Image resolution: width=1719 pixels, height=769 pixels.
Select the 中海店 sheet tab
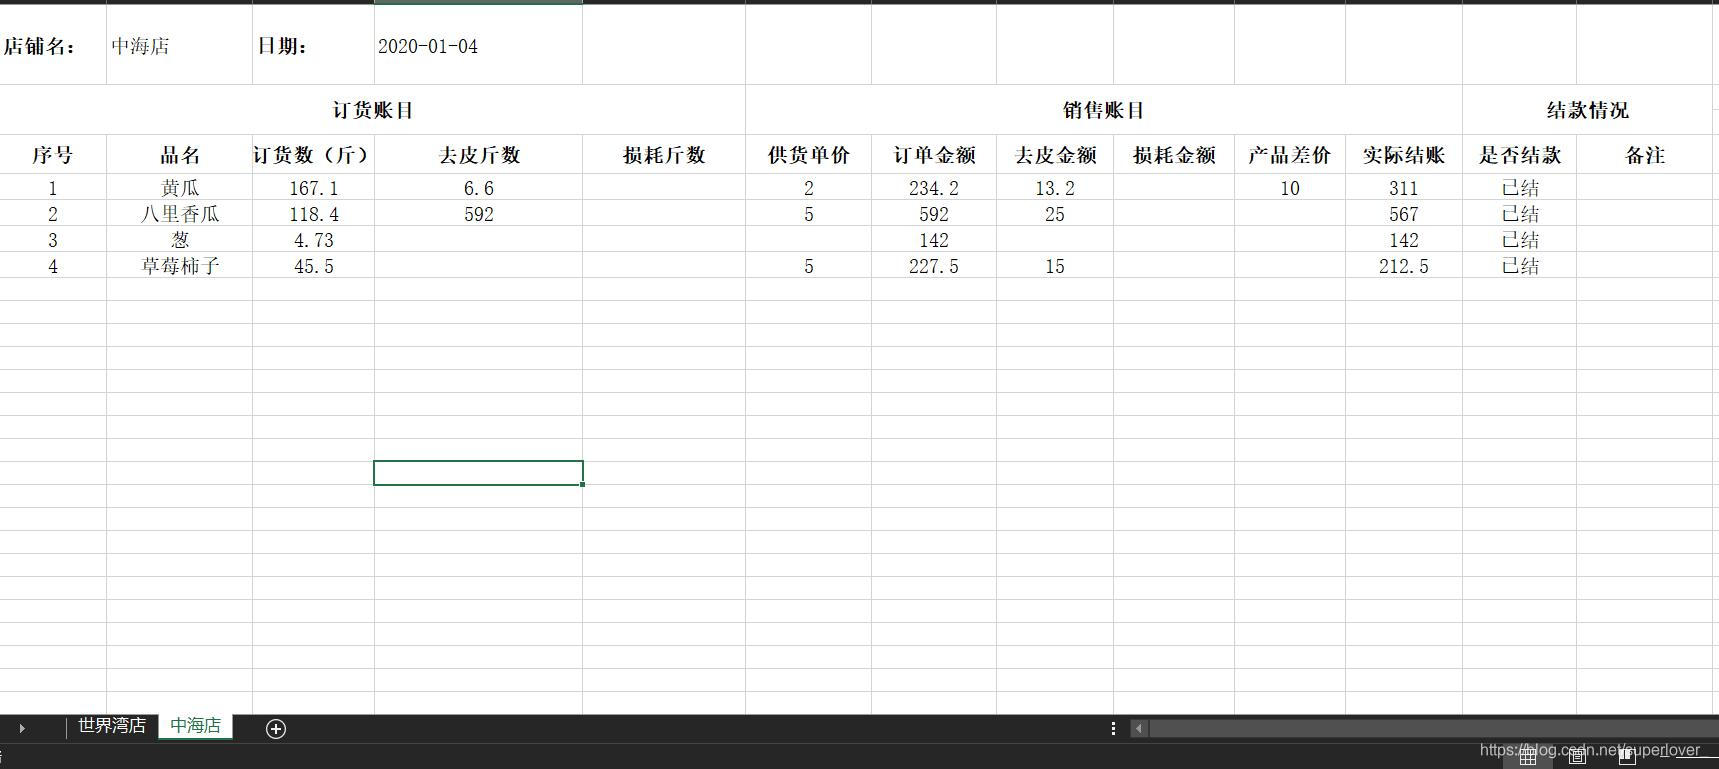point(195,726)
